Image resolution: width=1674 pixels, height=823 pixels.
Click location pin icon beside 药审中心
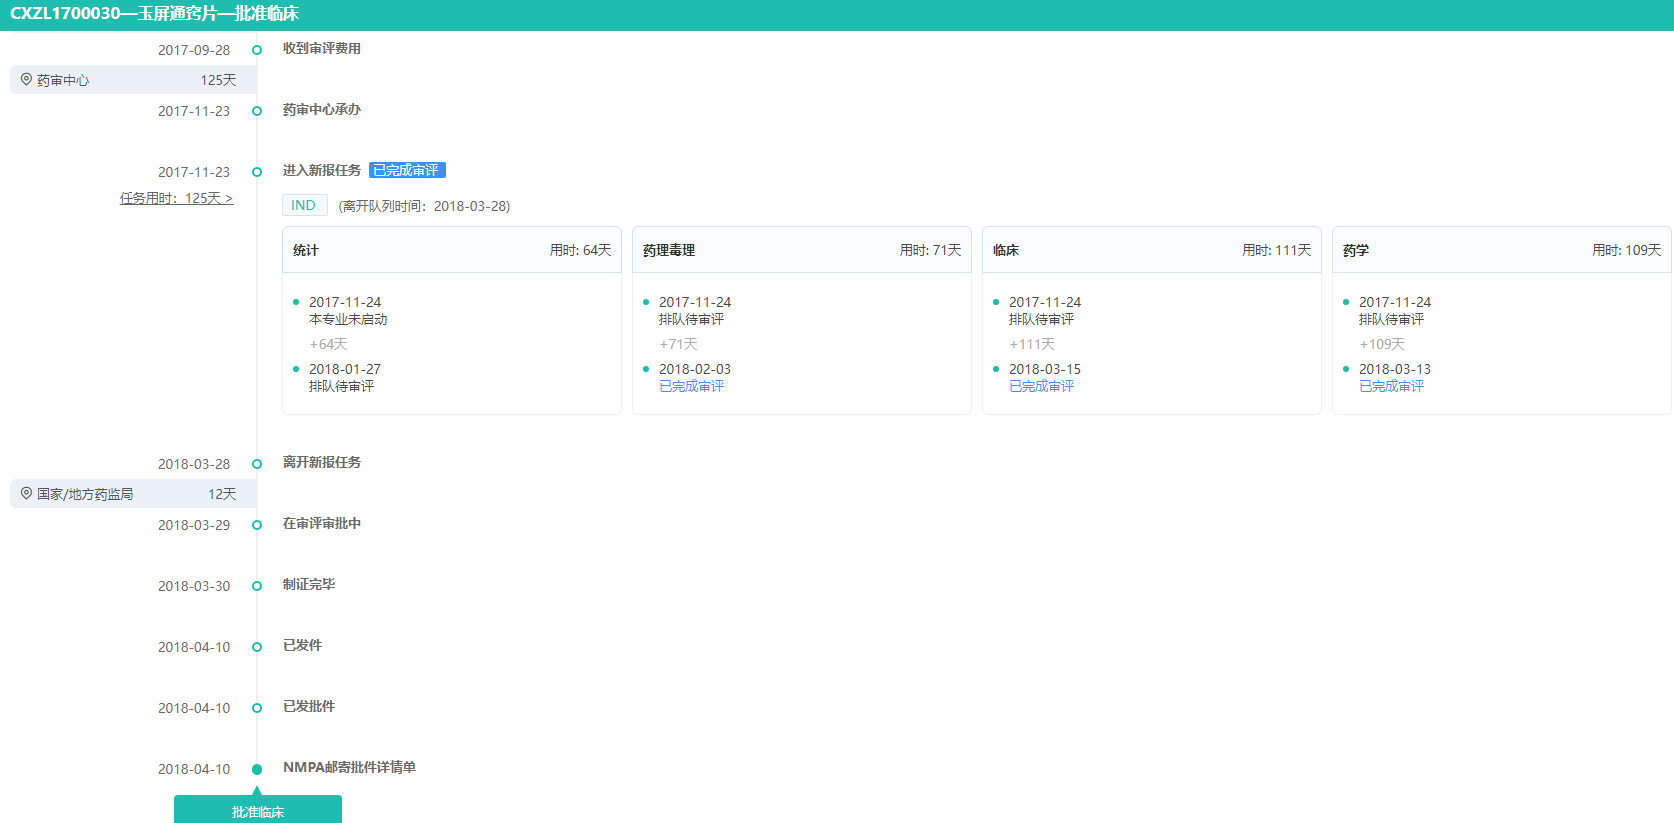click(x=26, y=79)
